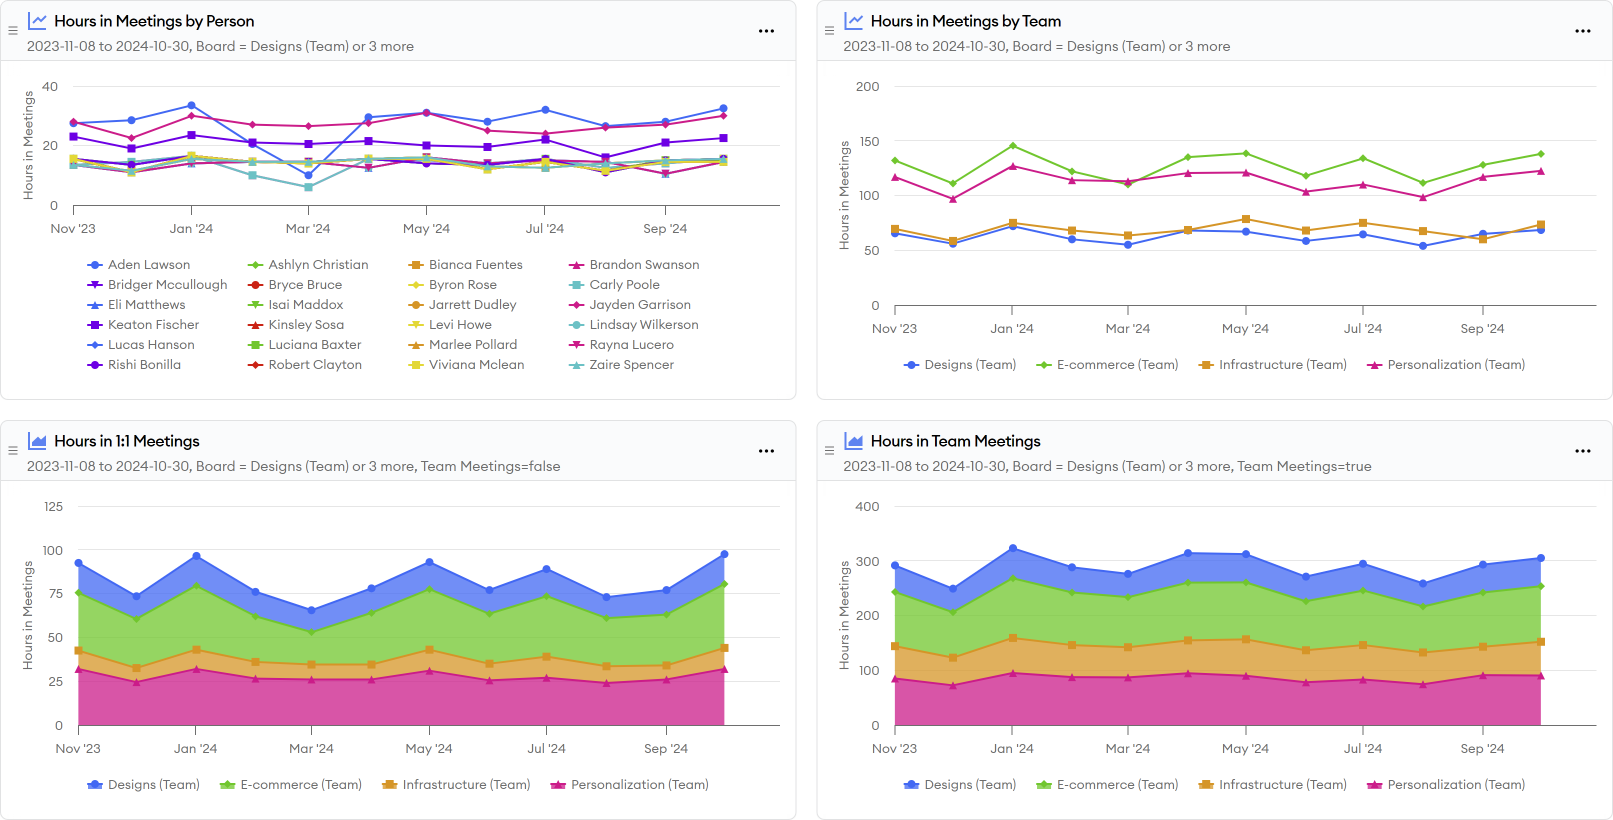Open options menu for Hours in Meetings by Team
The height and width of the screenshot is (820, 1613).
1582,31
